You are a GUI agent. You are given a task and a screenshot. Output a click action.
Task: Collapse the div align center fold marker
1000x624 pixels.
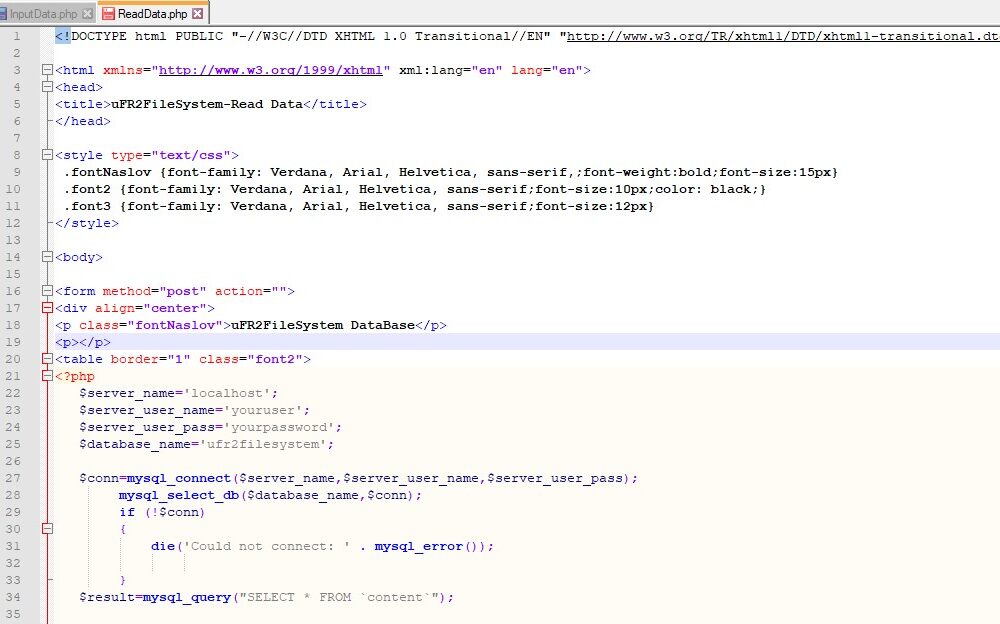(47, 308)
